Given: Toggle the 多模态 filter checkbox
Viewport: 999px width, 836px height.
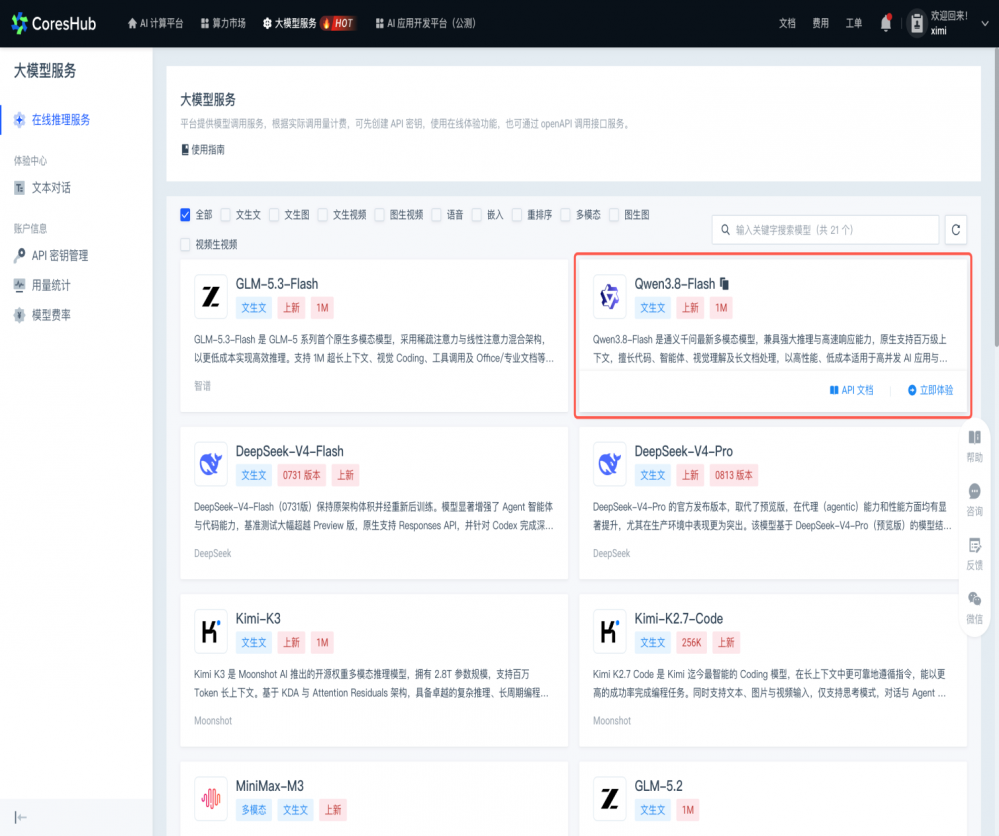Looking at the screenshot, I should (566, 215).
